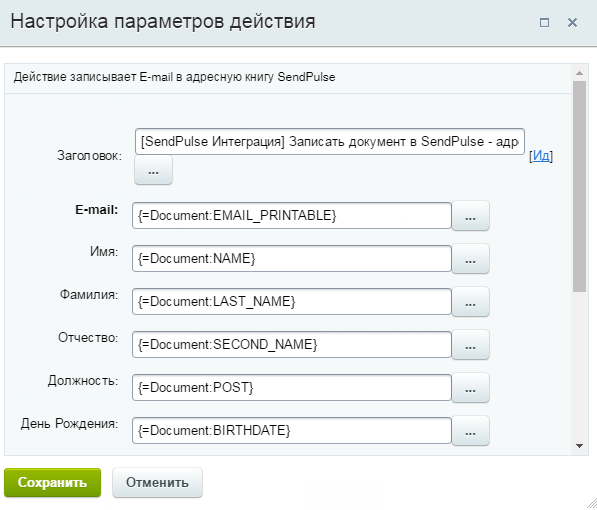Screen dimensions: 597x510
Task: Maximize the action settings dialog
Action: 544,23
